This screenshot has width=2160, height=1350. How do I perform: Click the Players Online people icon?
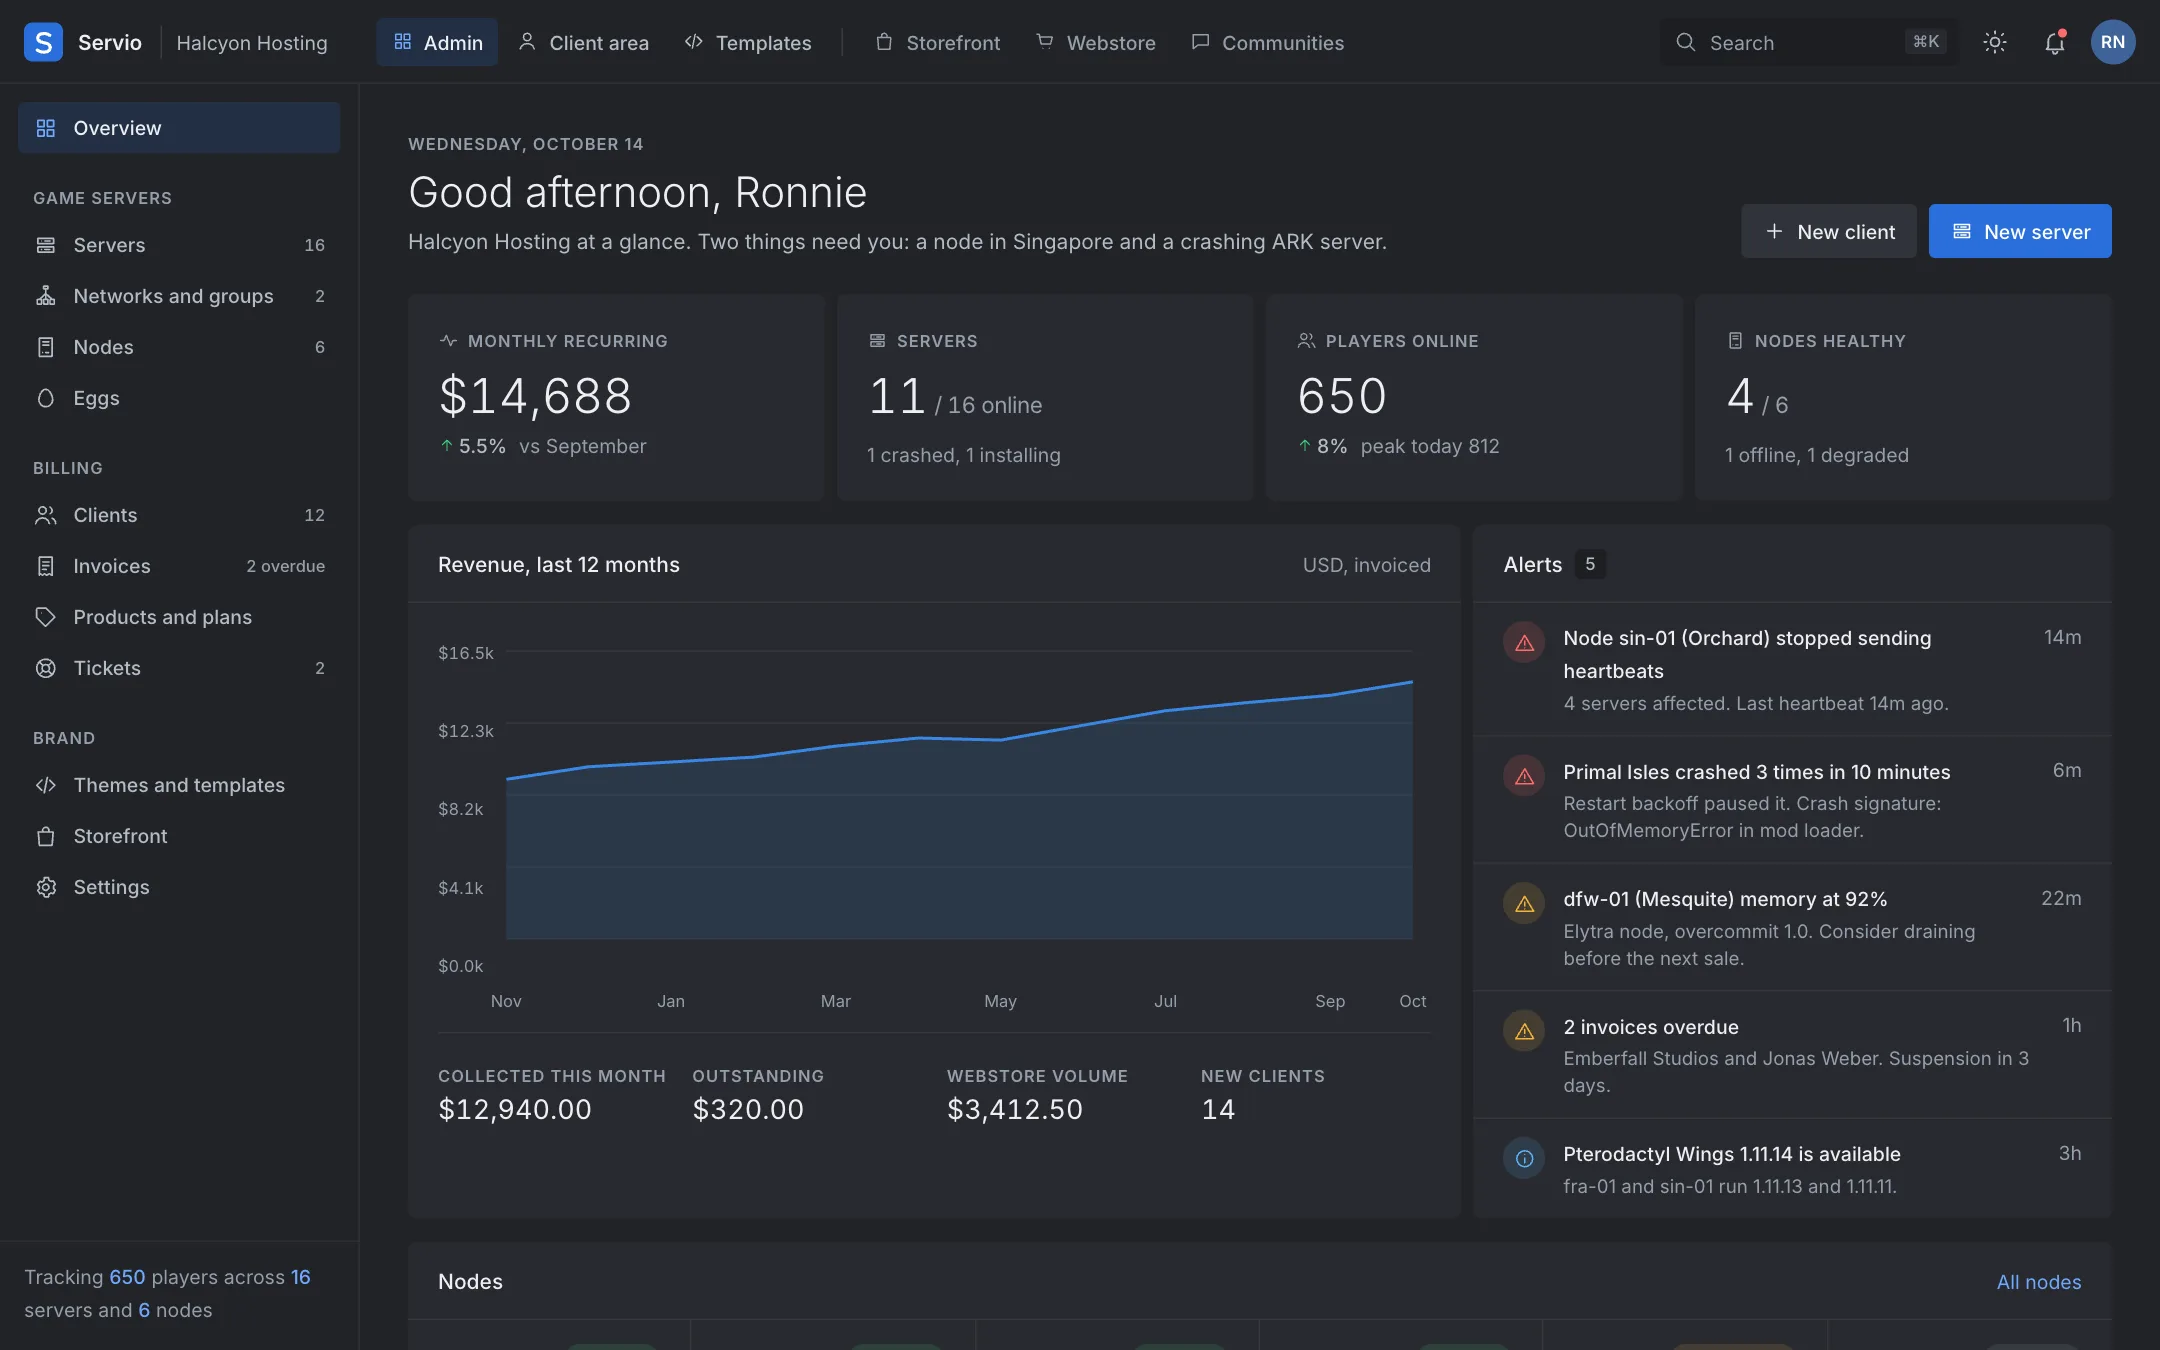1306,341
